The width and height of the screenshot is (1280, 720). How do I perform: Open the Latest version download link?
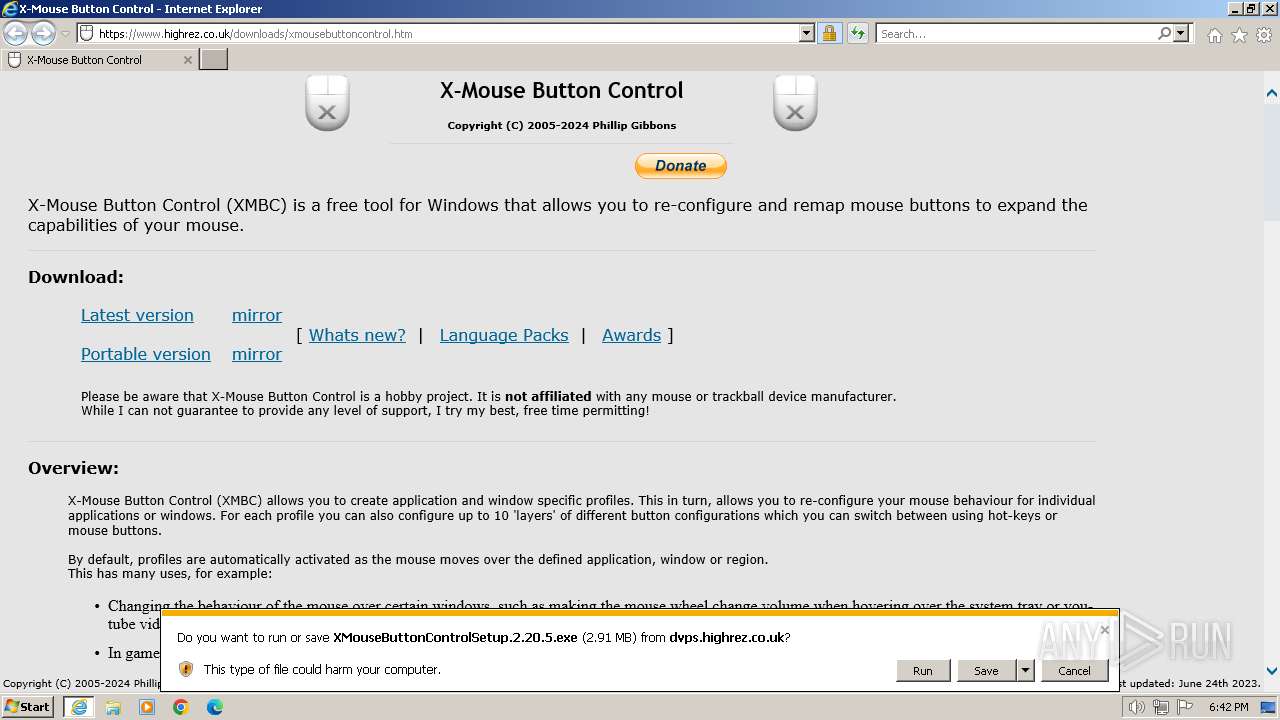click(137, 315)
